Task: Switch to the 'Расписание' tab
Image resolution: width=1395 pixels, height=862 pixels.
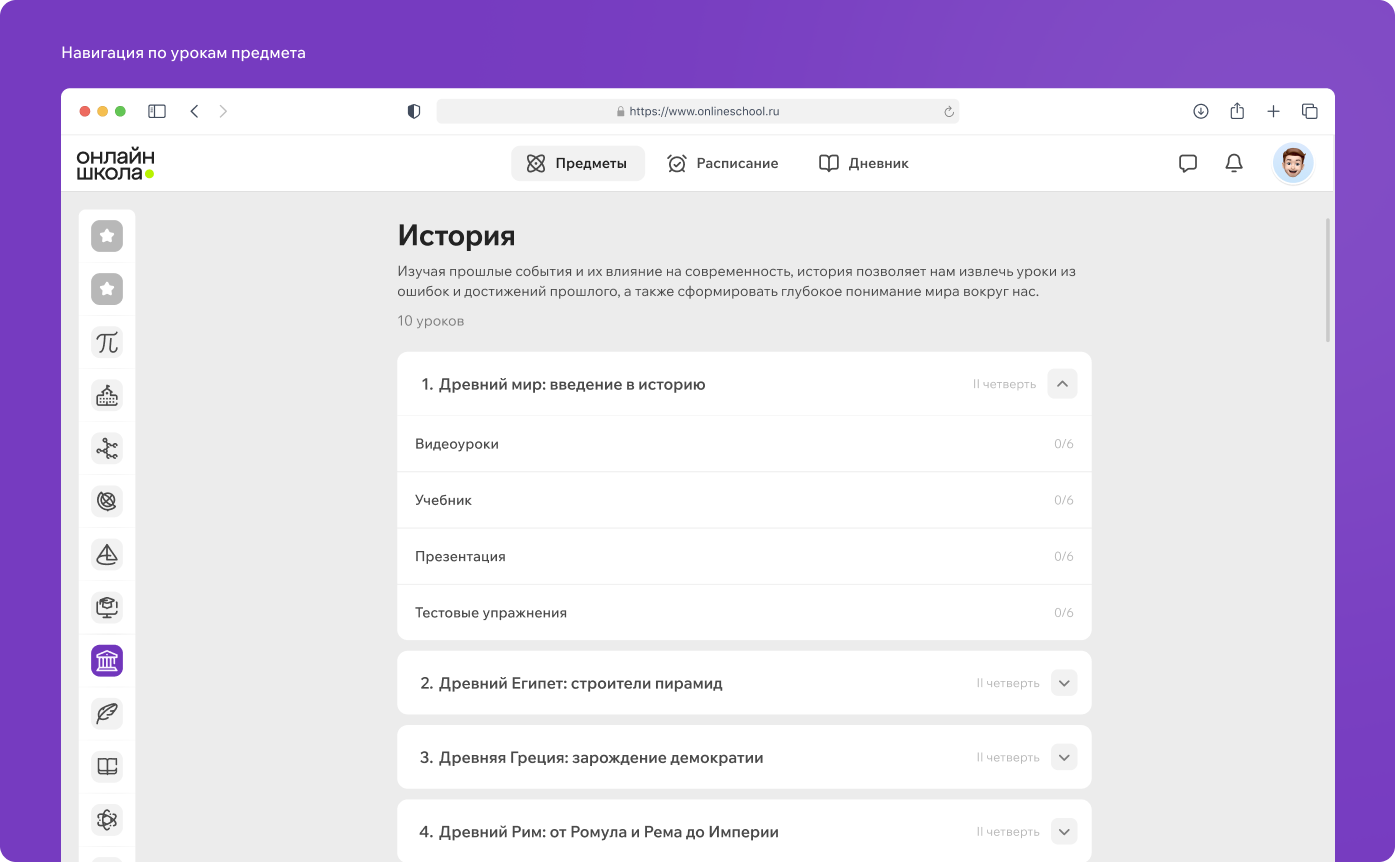Action: [723, 163]
